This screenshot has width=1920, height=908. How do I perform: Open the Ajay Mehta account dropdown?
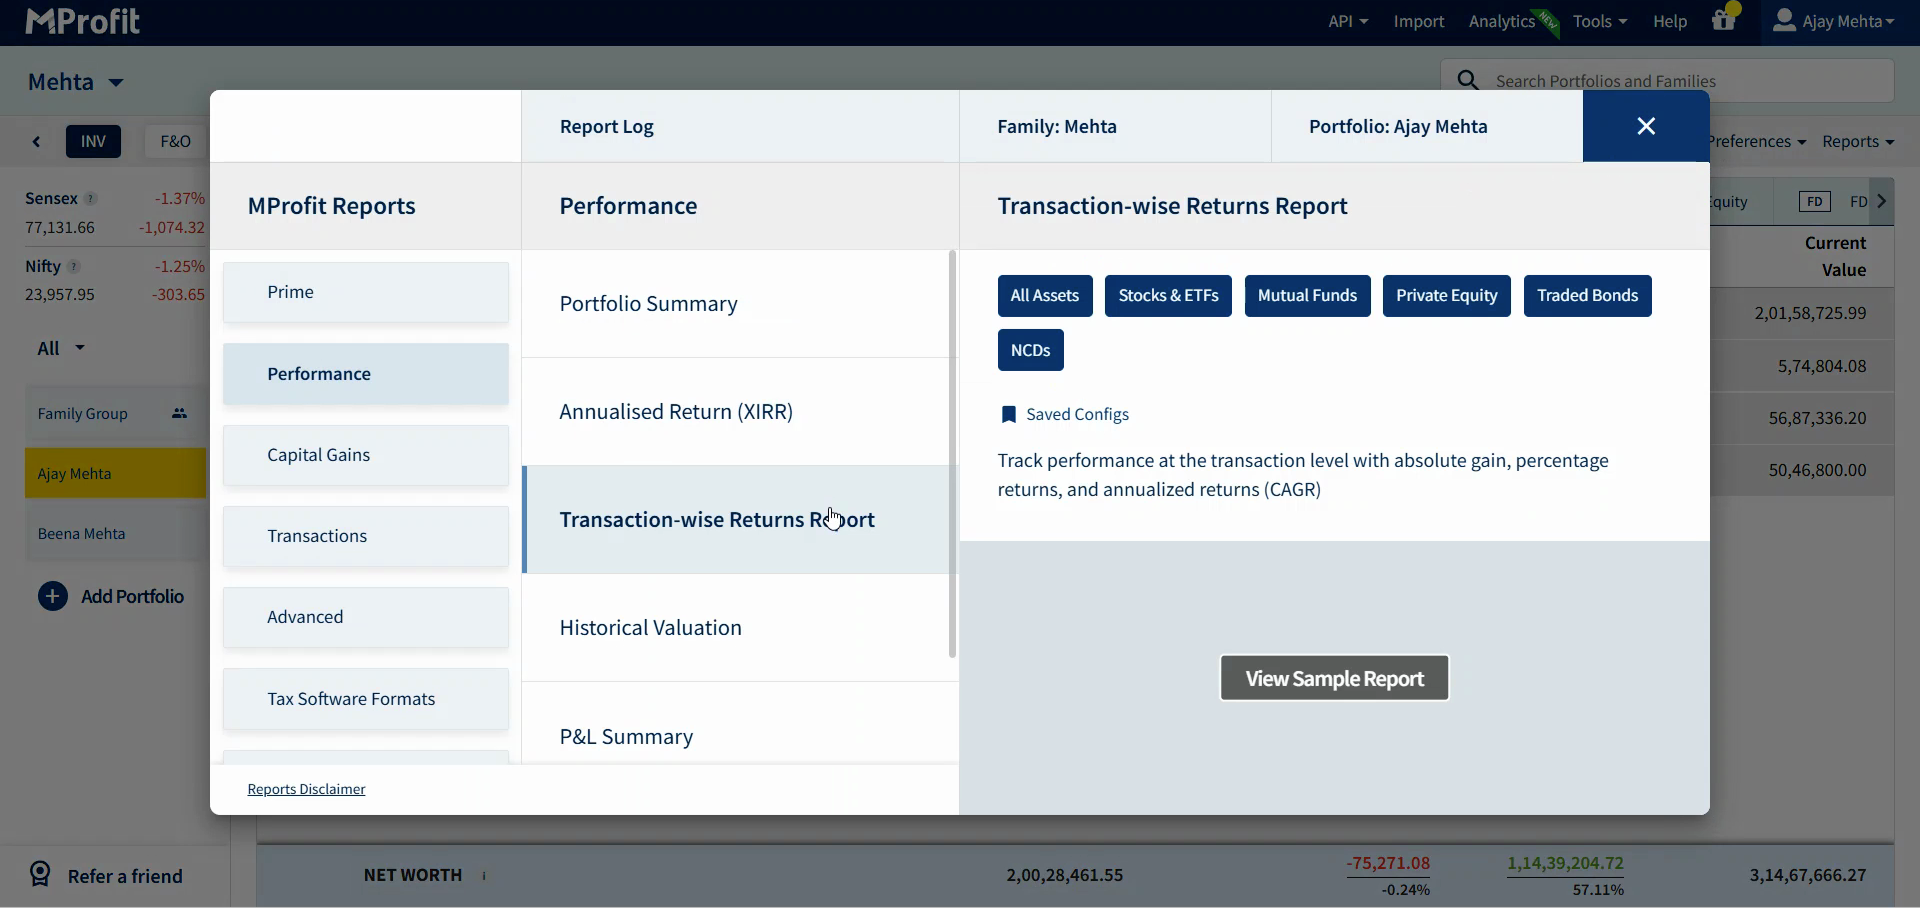coord(1833,21)
